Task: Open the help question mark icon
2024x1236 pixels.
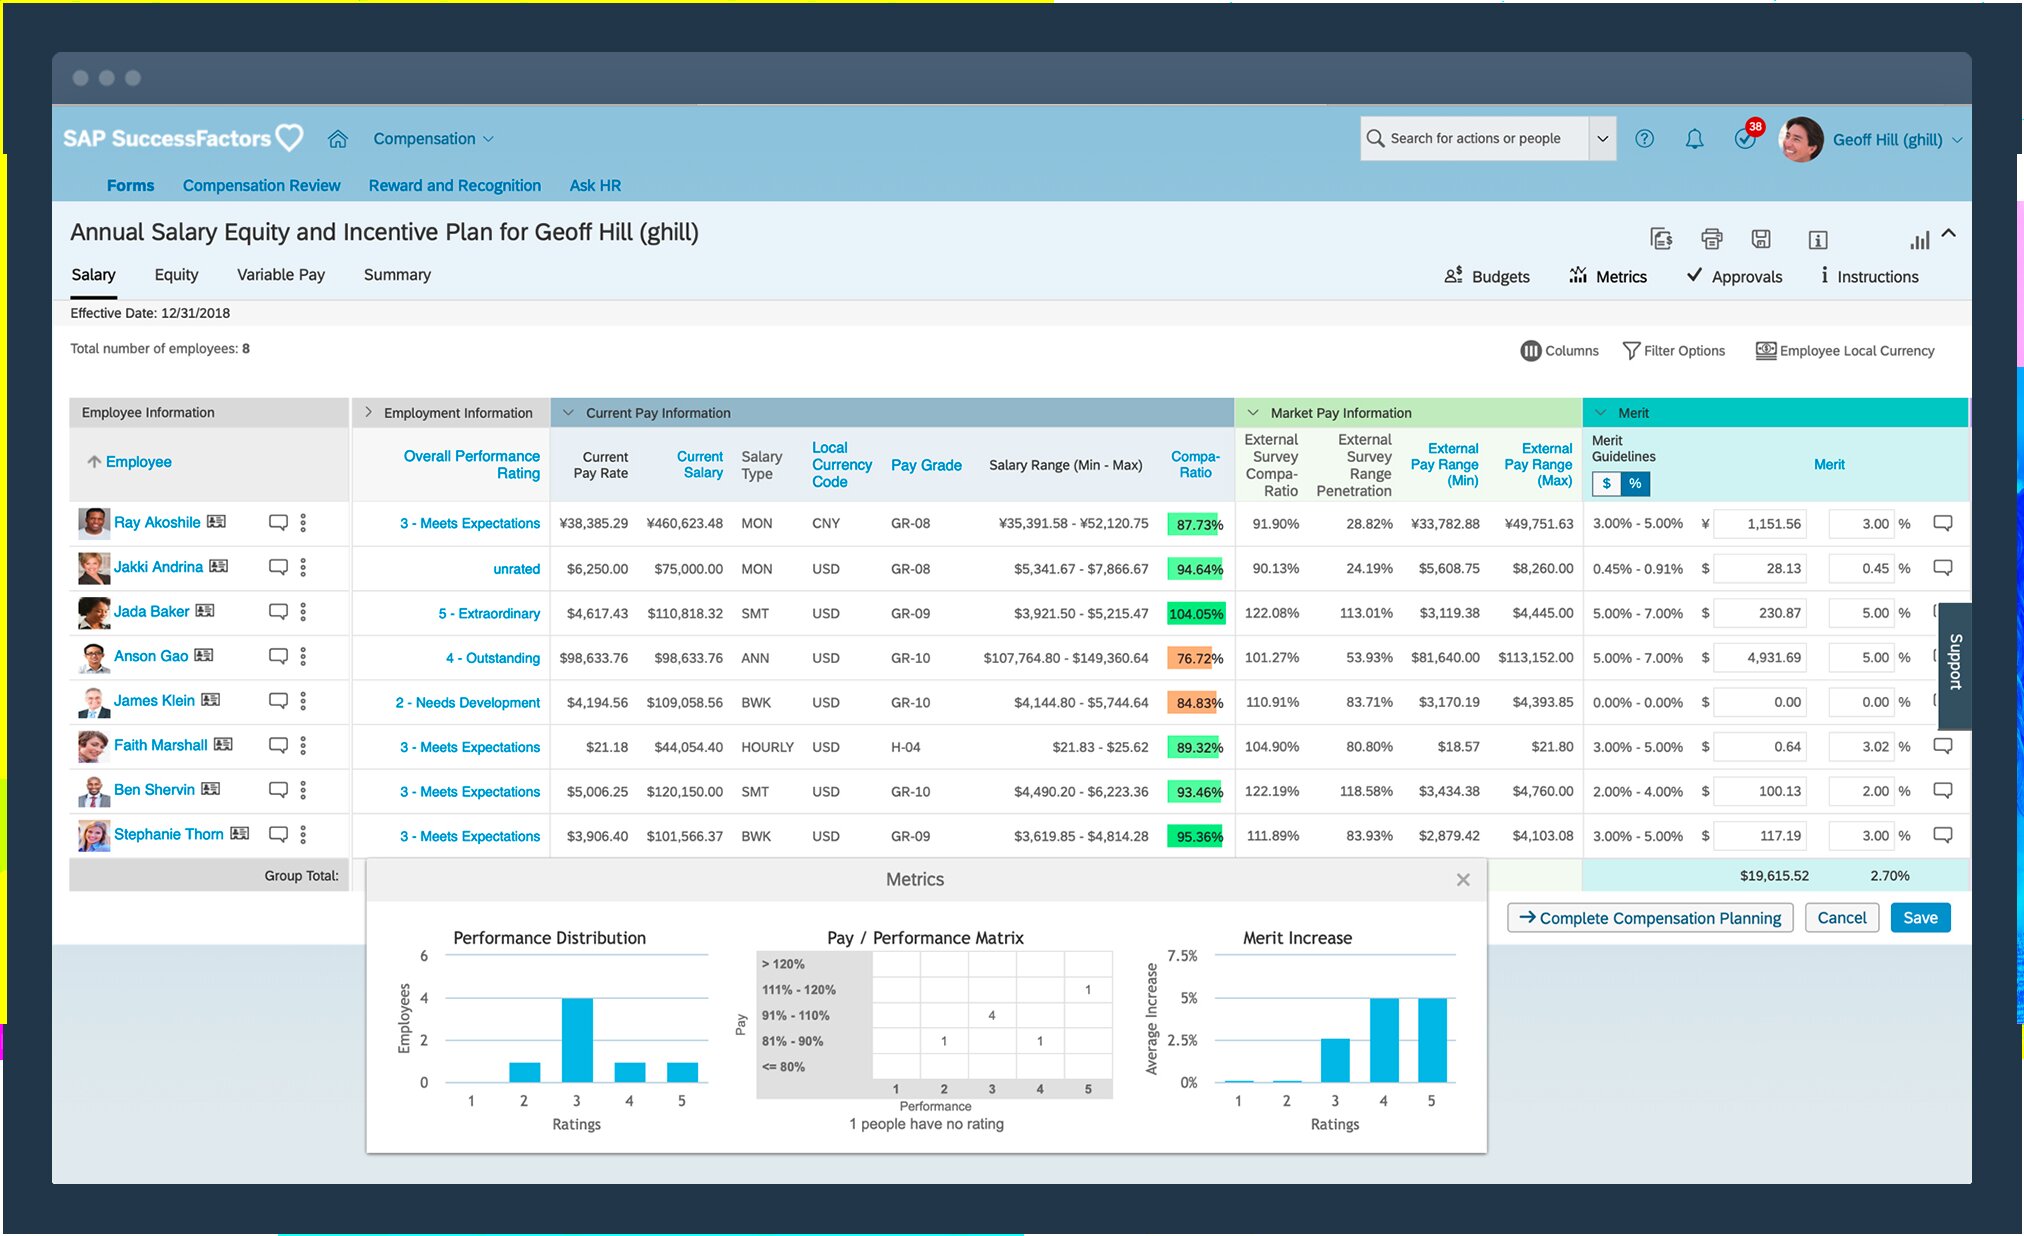Action: point(1644,139)
